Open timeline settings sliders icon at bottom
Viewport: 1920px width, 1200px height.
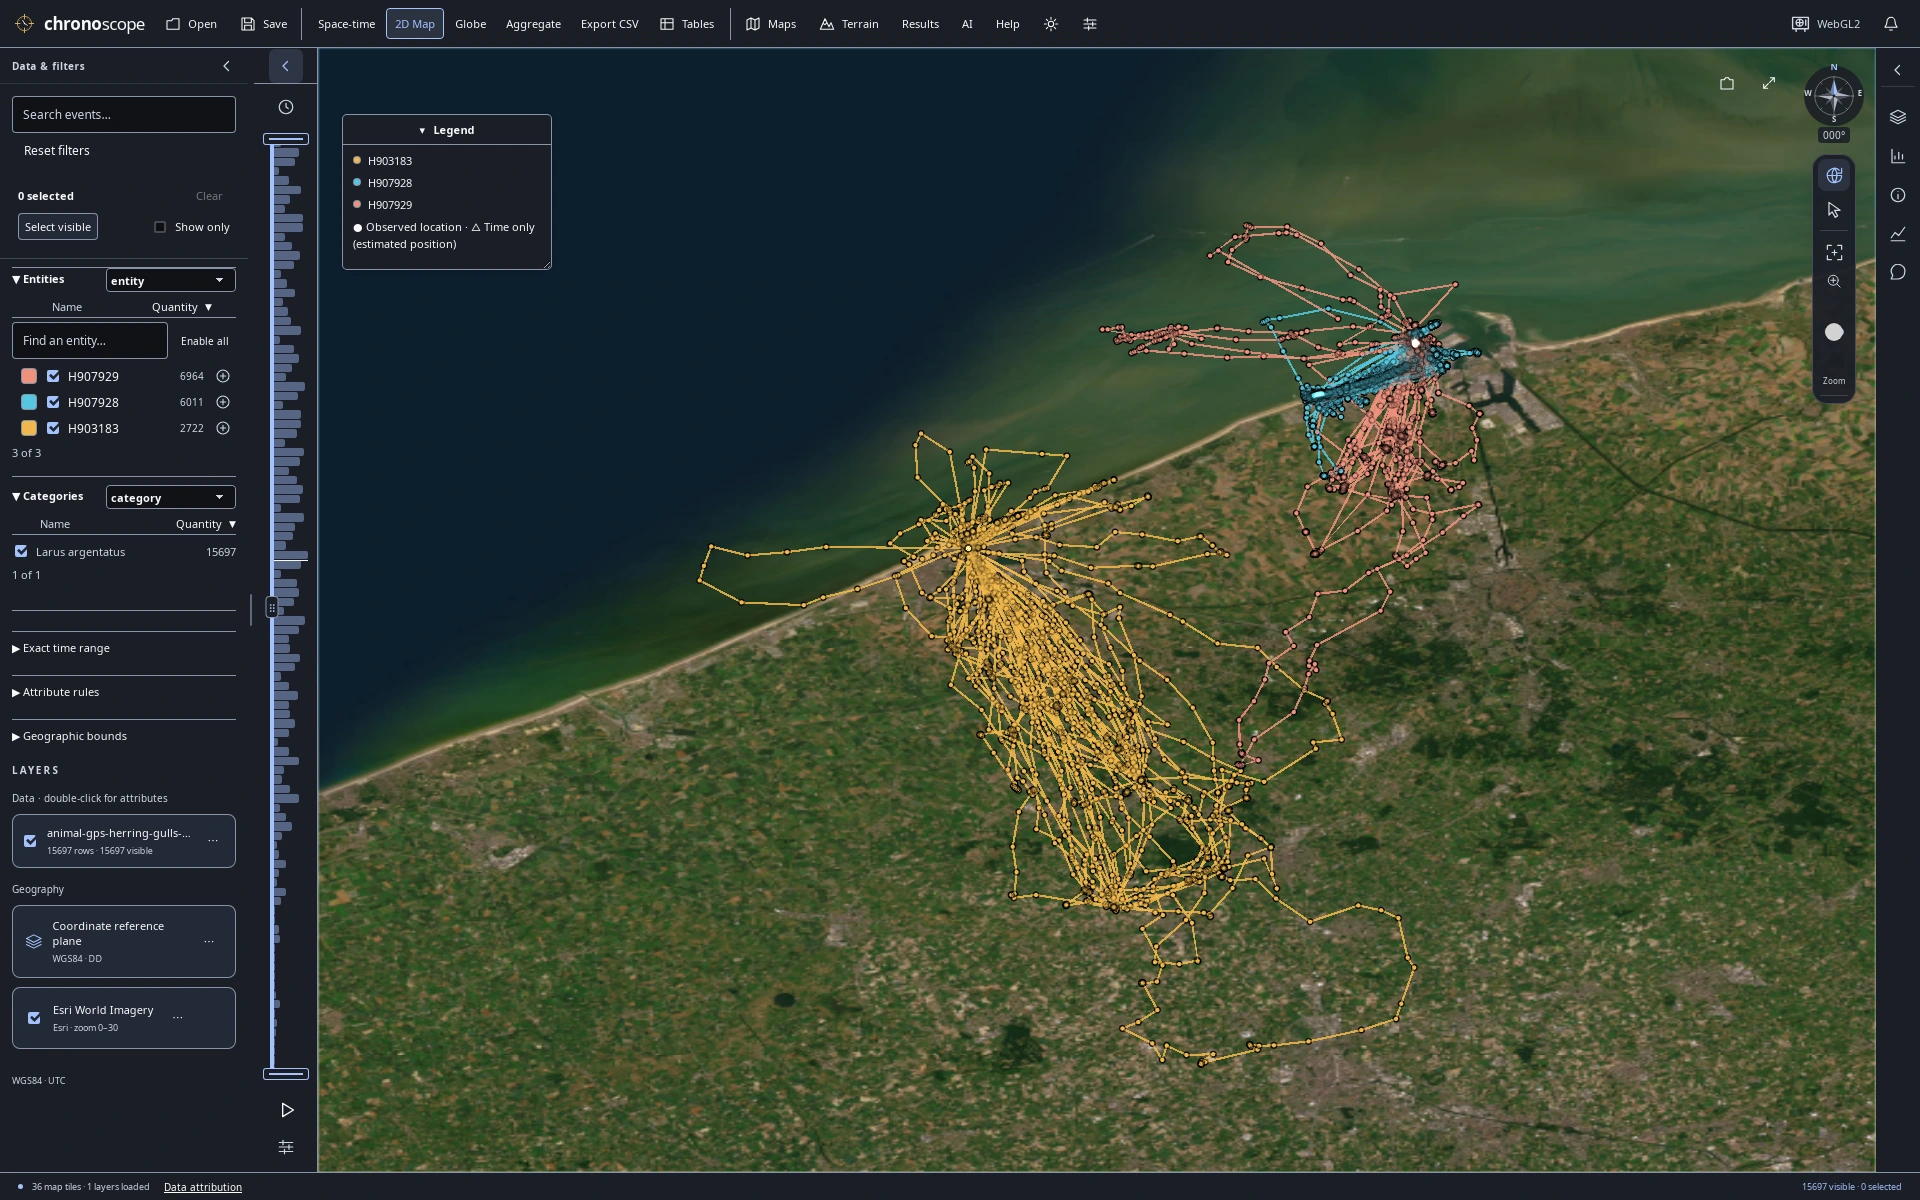(x=286, y=1147)
